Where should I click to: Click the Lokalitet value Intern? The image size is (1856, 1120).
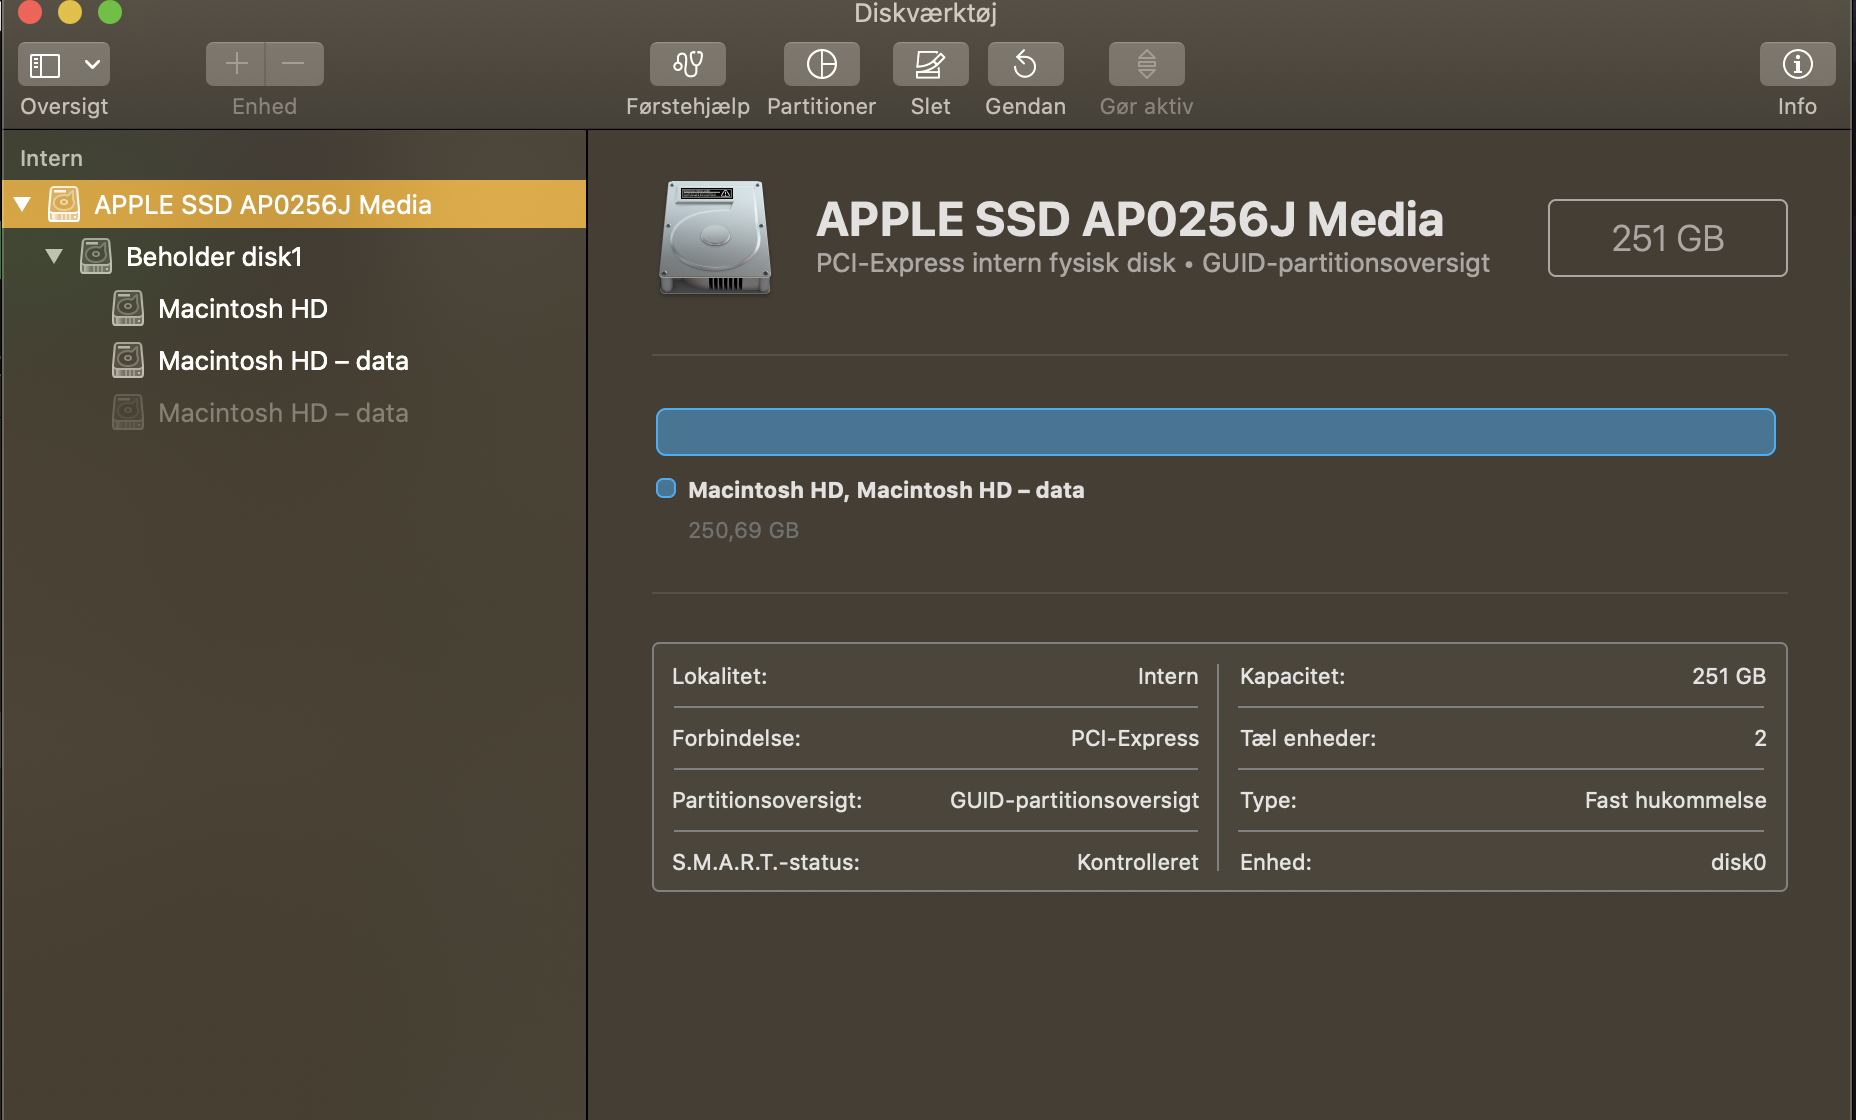coord(1168,676)
